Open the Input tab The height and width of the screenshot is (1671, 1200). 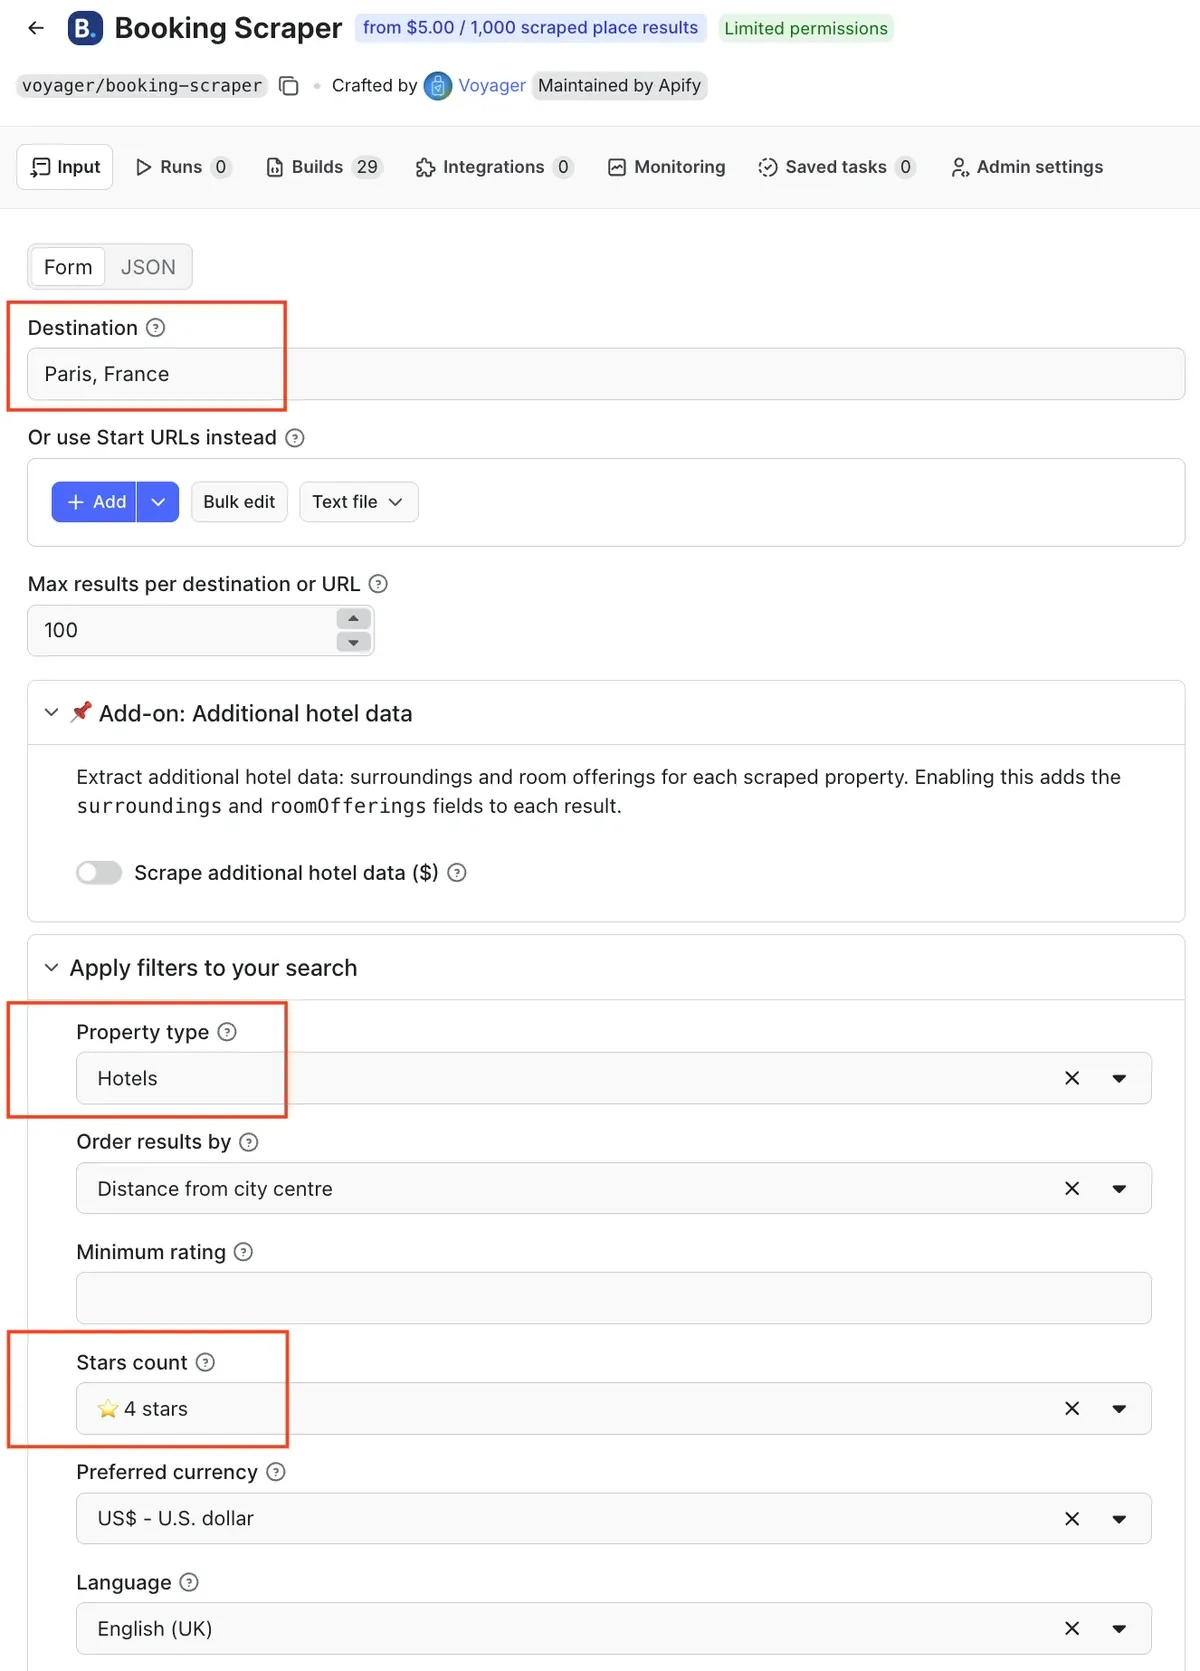[x=65, y=167]
